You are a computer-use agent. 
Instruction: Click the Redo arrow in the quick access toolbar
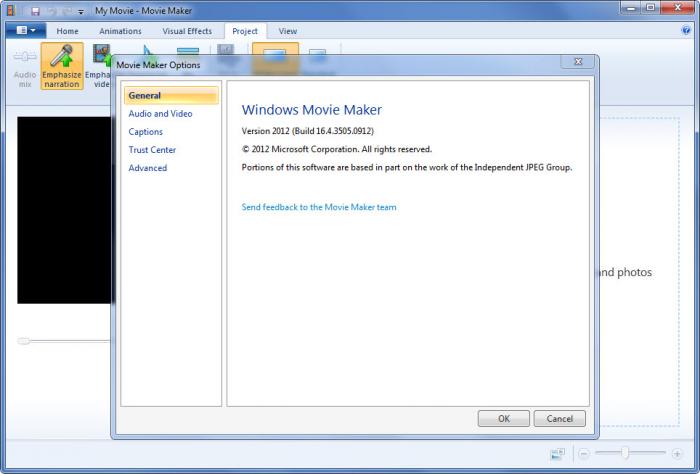(x=68, y=11)
